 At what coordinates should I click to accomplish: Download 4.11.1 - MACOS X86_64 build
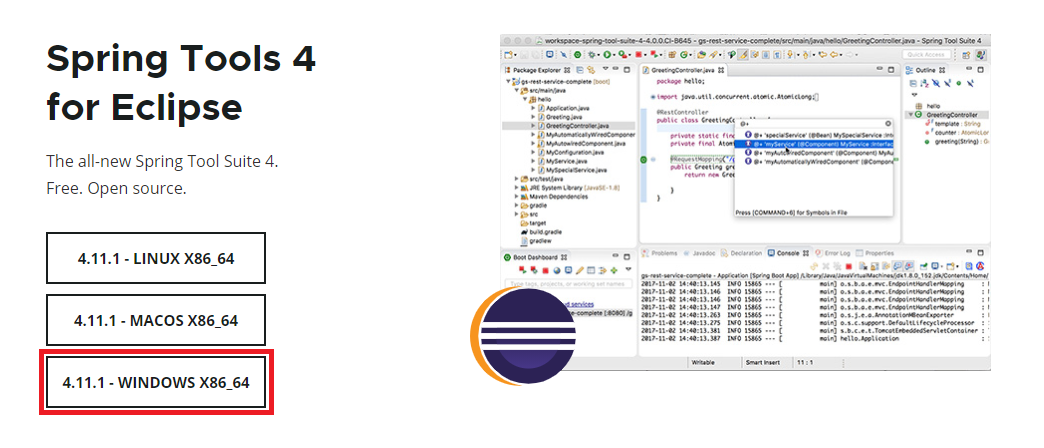pos(156,320)
